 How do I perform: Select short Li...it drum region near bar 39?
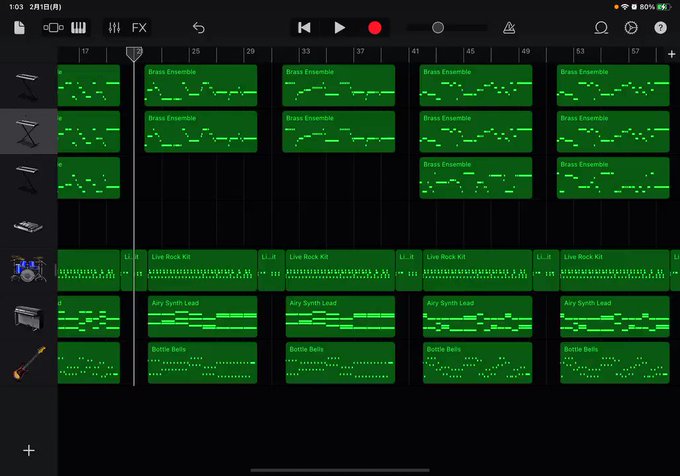coord(409,271)
